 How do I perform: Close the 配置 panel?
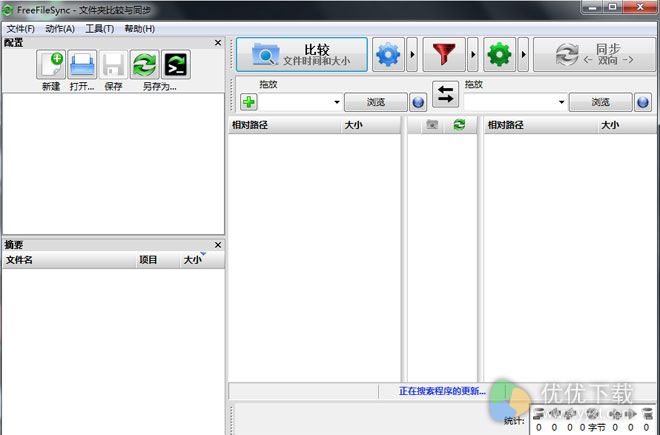click(218, 43)
